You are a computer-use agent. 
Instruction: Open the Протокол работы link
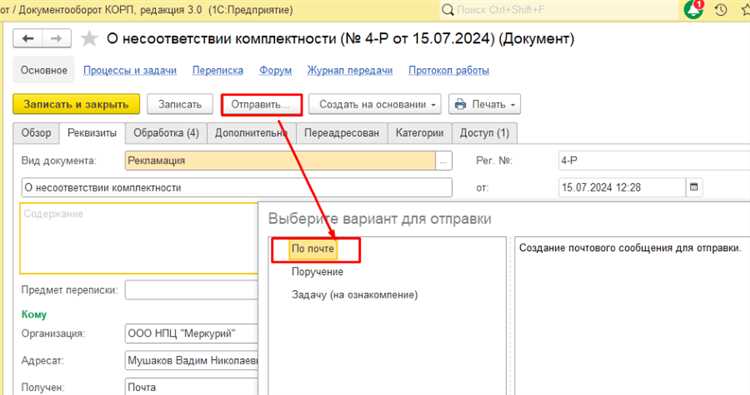coord(449,70)
